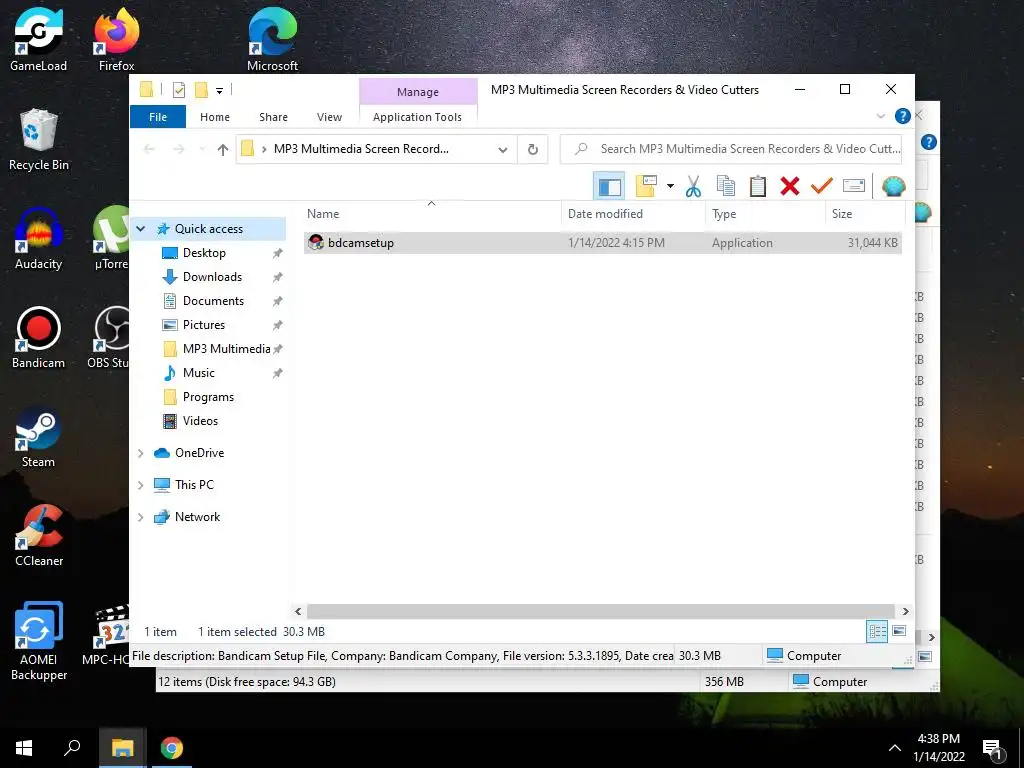Open Downloads in the navigation pane
This screenshot has width=1024, height=768.
(x=212, y=277)
